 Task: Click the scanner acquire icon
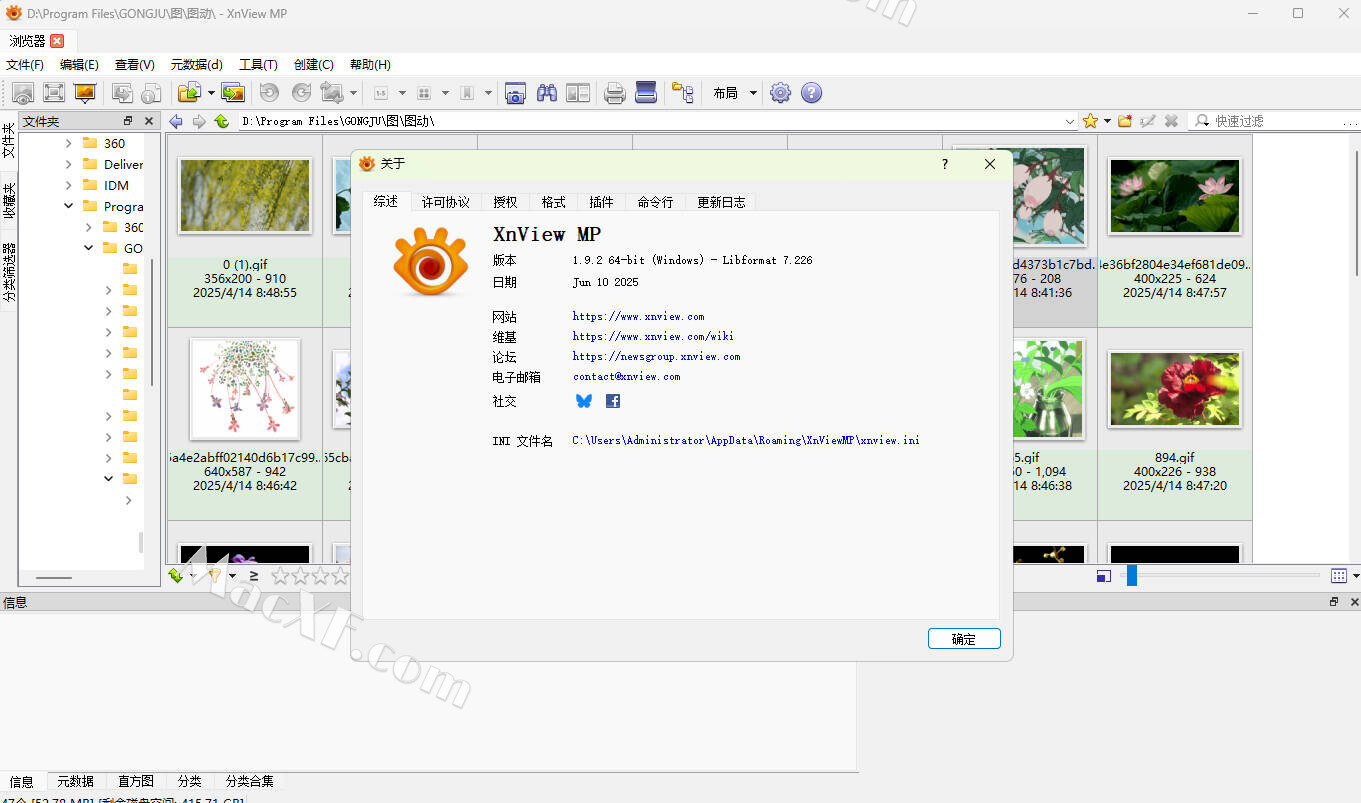point(646,93)
